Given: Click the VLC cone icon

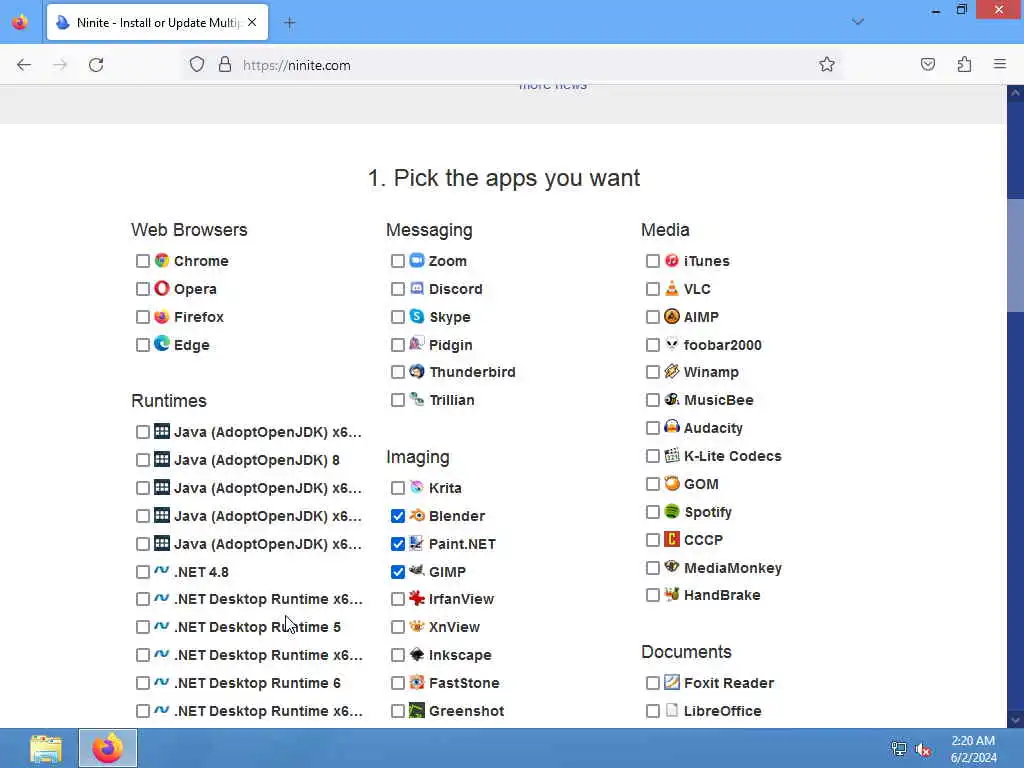Looking at the screenshot, I should click(x=671, y=289).
